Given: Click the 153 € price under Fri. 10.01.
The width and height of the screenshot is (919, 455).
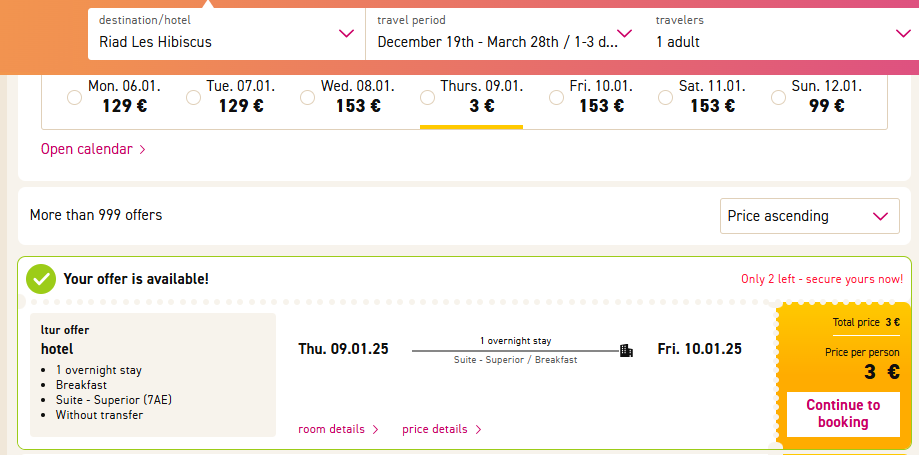Looking at the screenshot, I should [x=601, y=106].
